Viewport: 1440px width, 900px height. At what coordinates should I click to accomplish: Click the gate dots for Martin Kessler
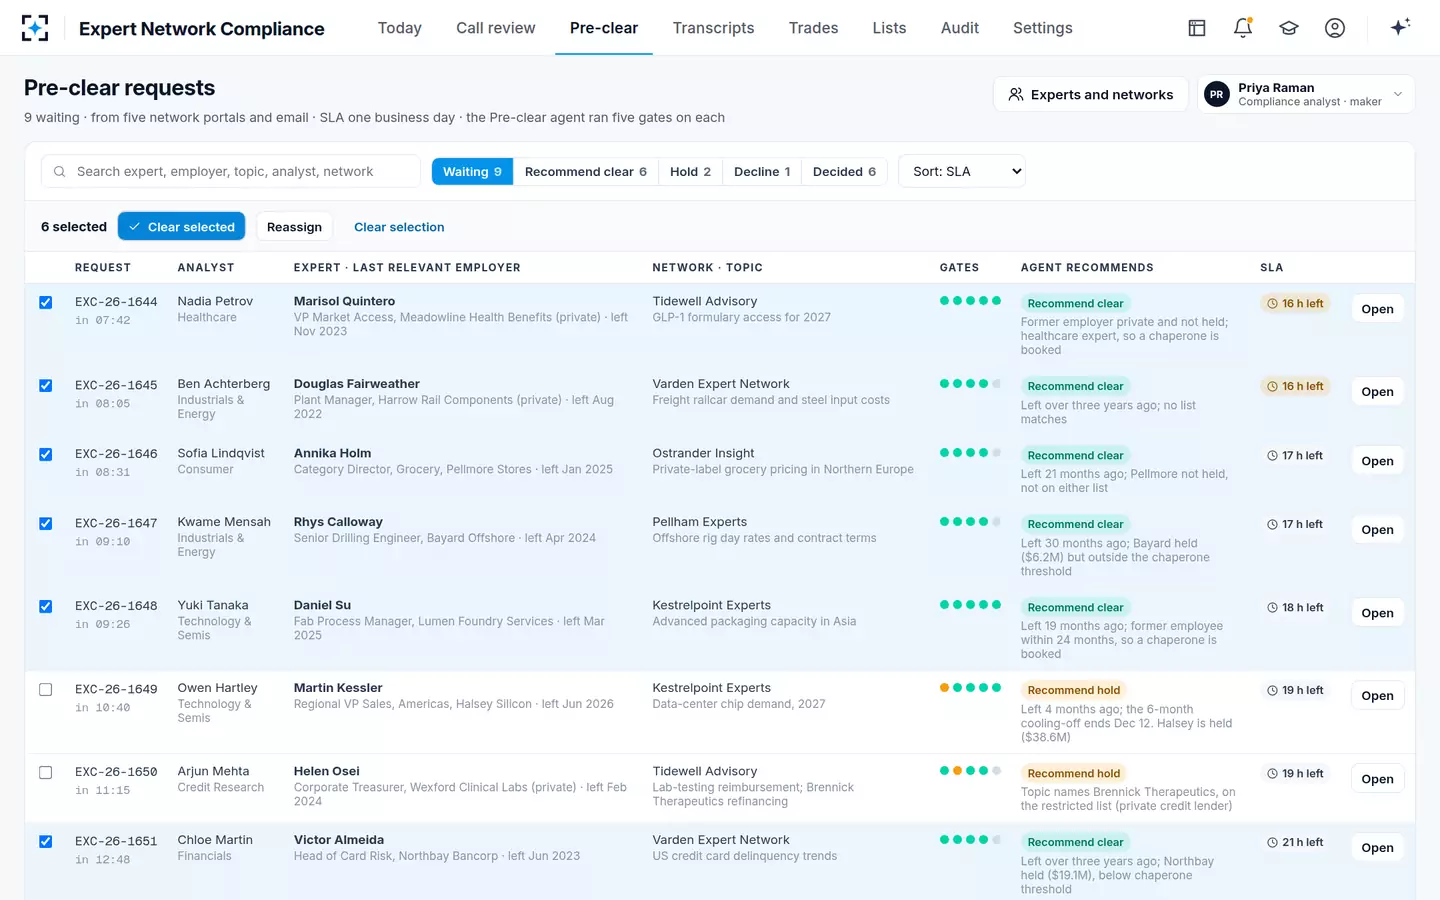click(970, 687)
